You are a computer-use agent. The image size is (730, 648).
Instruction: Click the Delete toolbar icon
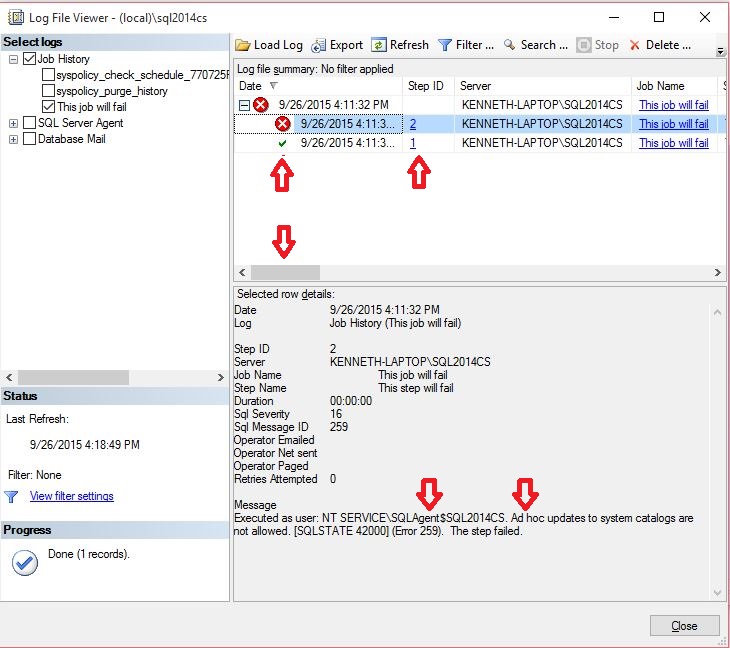click(x=635, y=45)
